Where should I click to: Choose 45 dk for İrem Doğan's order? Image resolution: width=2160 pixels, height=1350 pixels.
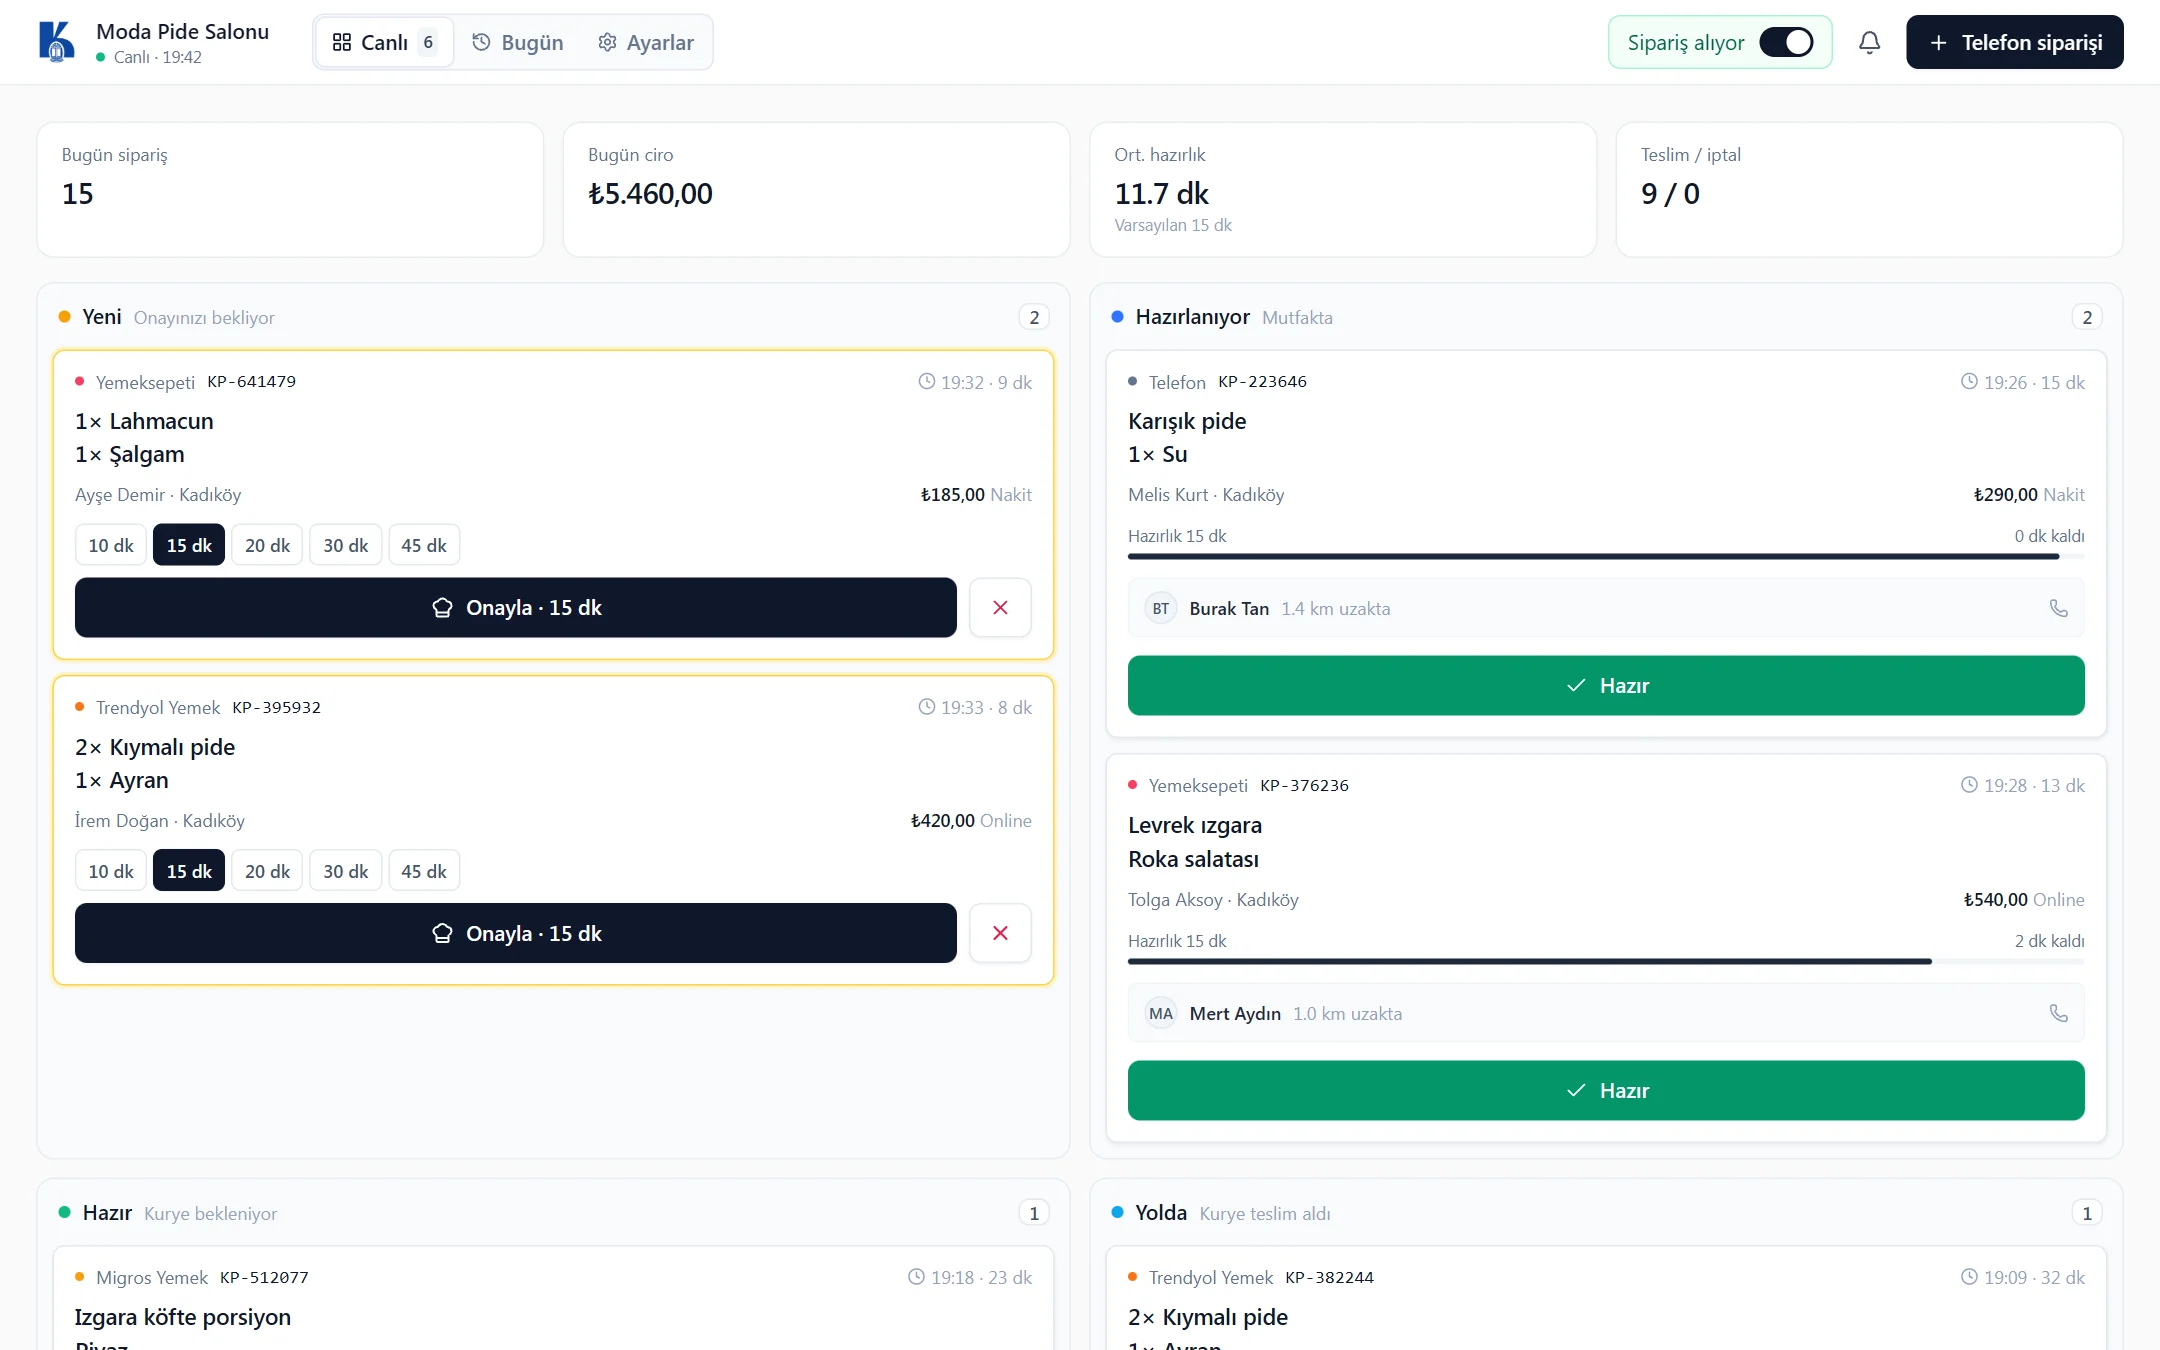424,871
